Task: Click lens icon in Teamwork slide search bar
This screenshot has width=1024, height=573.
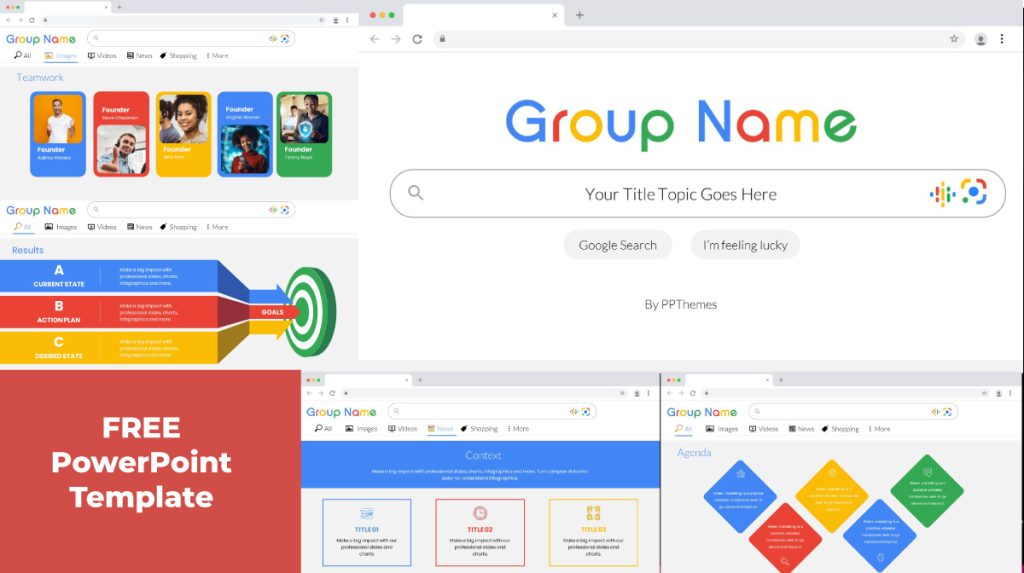Action: click(285, 39)
